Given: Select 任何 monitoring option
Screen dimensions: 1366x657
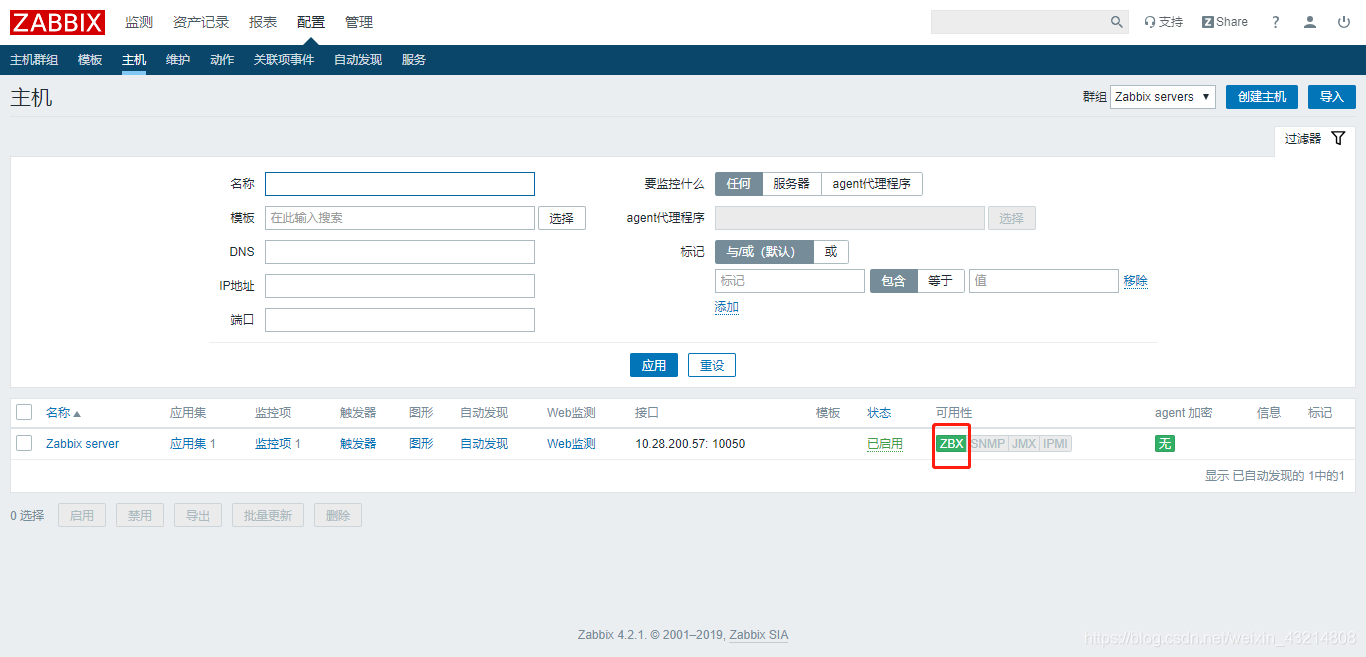Looking at the screenshot, I should pos(739,184).
